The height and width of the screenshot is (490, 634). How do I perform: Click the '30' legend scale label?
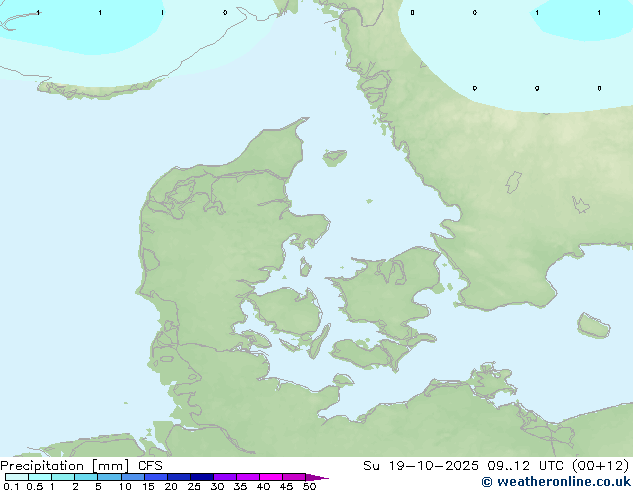coord(217,486)
